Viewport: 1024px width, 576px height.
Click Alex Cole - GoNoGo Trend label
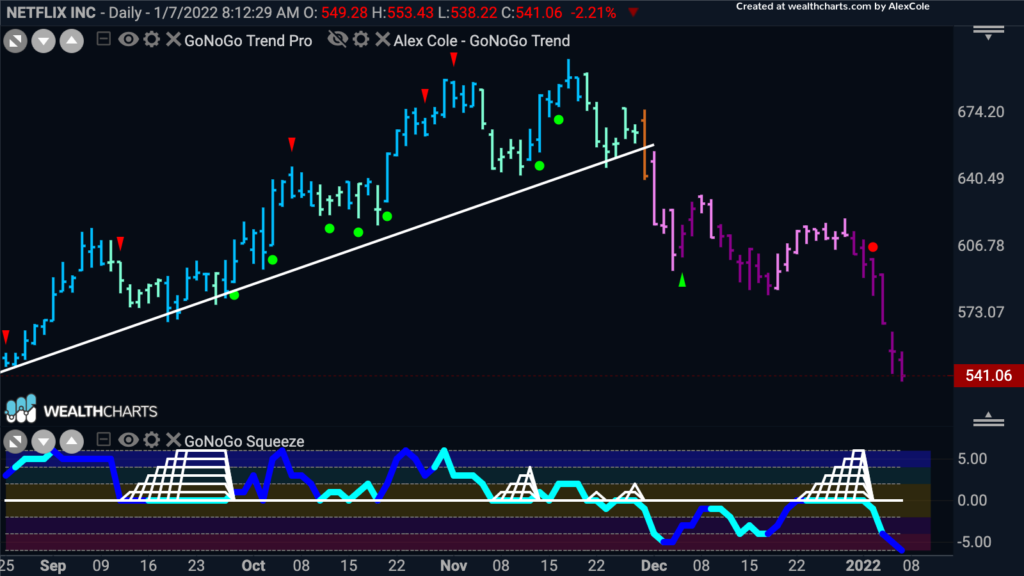point(482,40)
